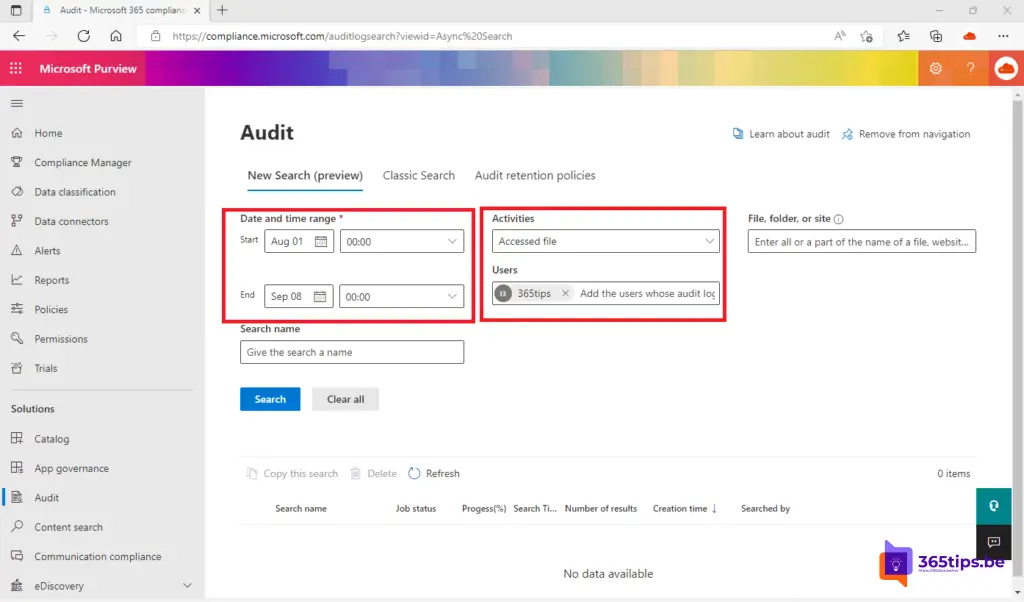Screen dimensions: 1024x602
Task: Expand the eDiscovery chevron
Action: pos(187,586)
